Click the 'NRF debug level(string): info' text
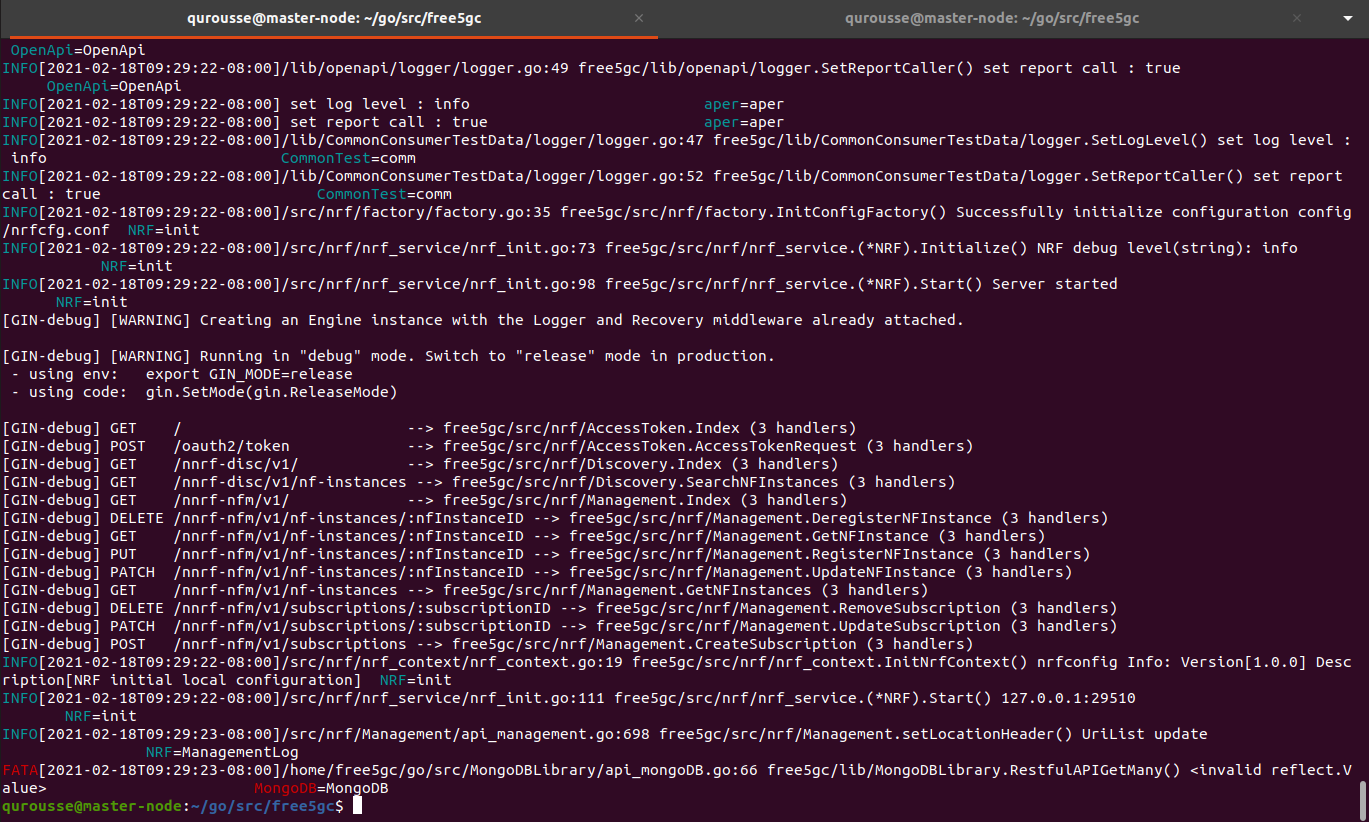This screenshot has width=1369, height=822. pyautogui.click(x=1167, y=248)
